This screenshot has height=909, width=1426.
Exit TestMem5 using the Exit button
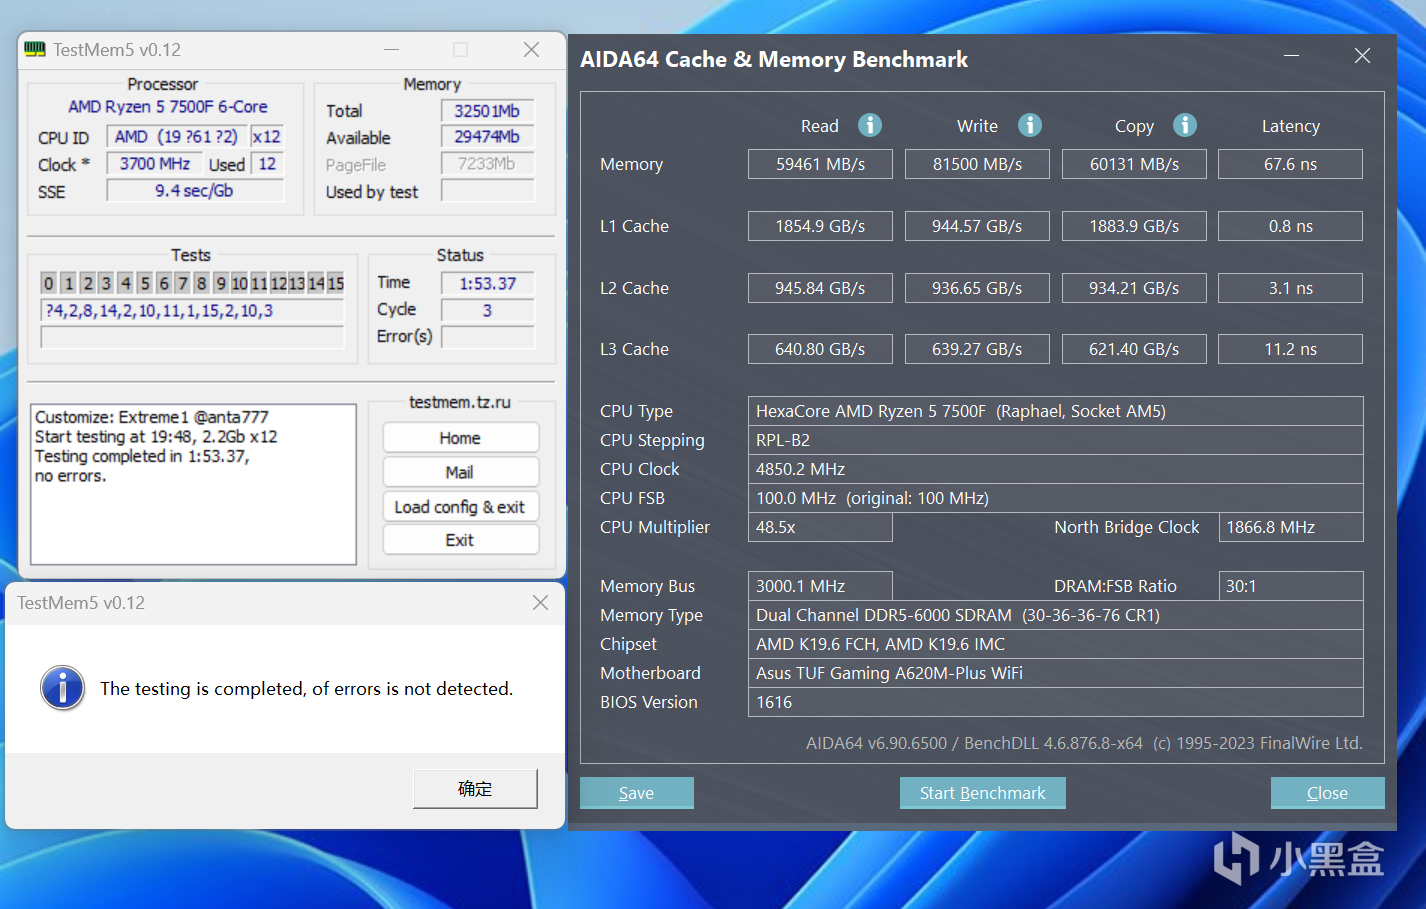pyautogui.click(x=460, y=540)
